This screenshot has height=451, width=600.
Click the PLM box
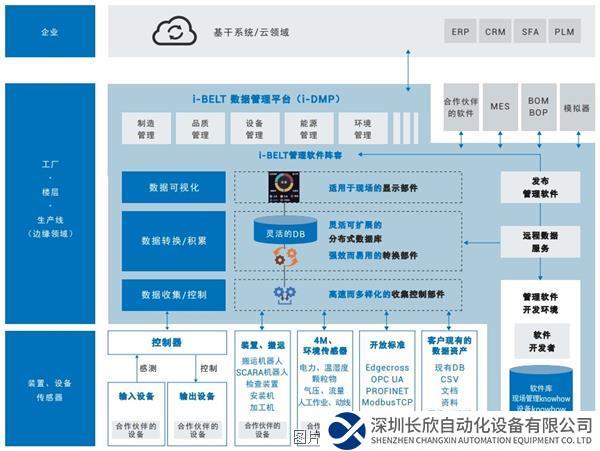coord(565,32)
